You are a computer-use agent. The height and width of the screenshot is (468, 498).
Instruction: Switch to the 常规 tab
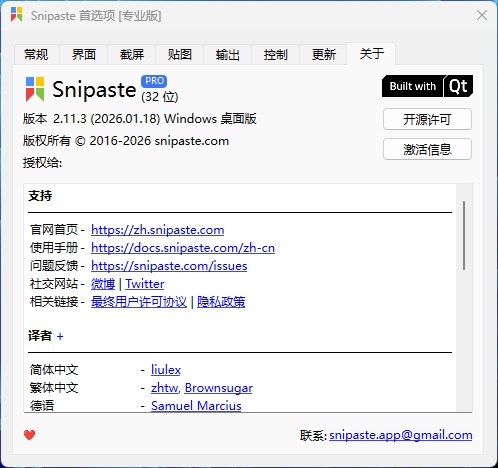(x=36, y=54)
